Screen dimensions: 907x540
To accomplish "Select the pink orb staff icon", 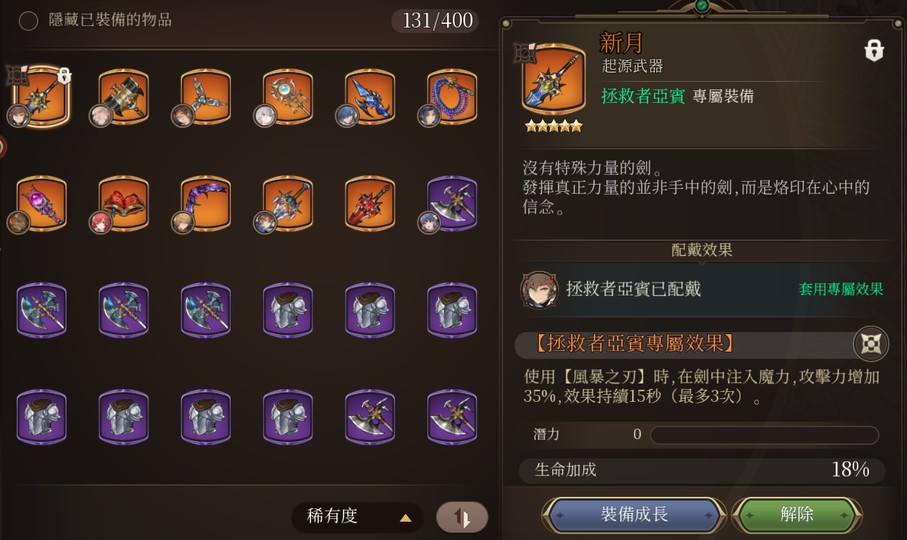I will click(42, 204).
